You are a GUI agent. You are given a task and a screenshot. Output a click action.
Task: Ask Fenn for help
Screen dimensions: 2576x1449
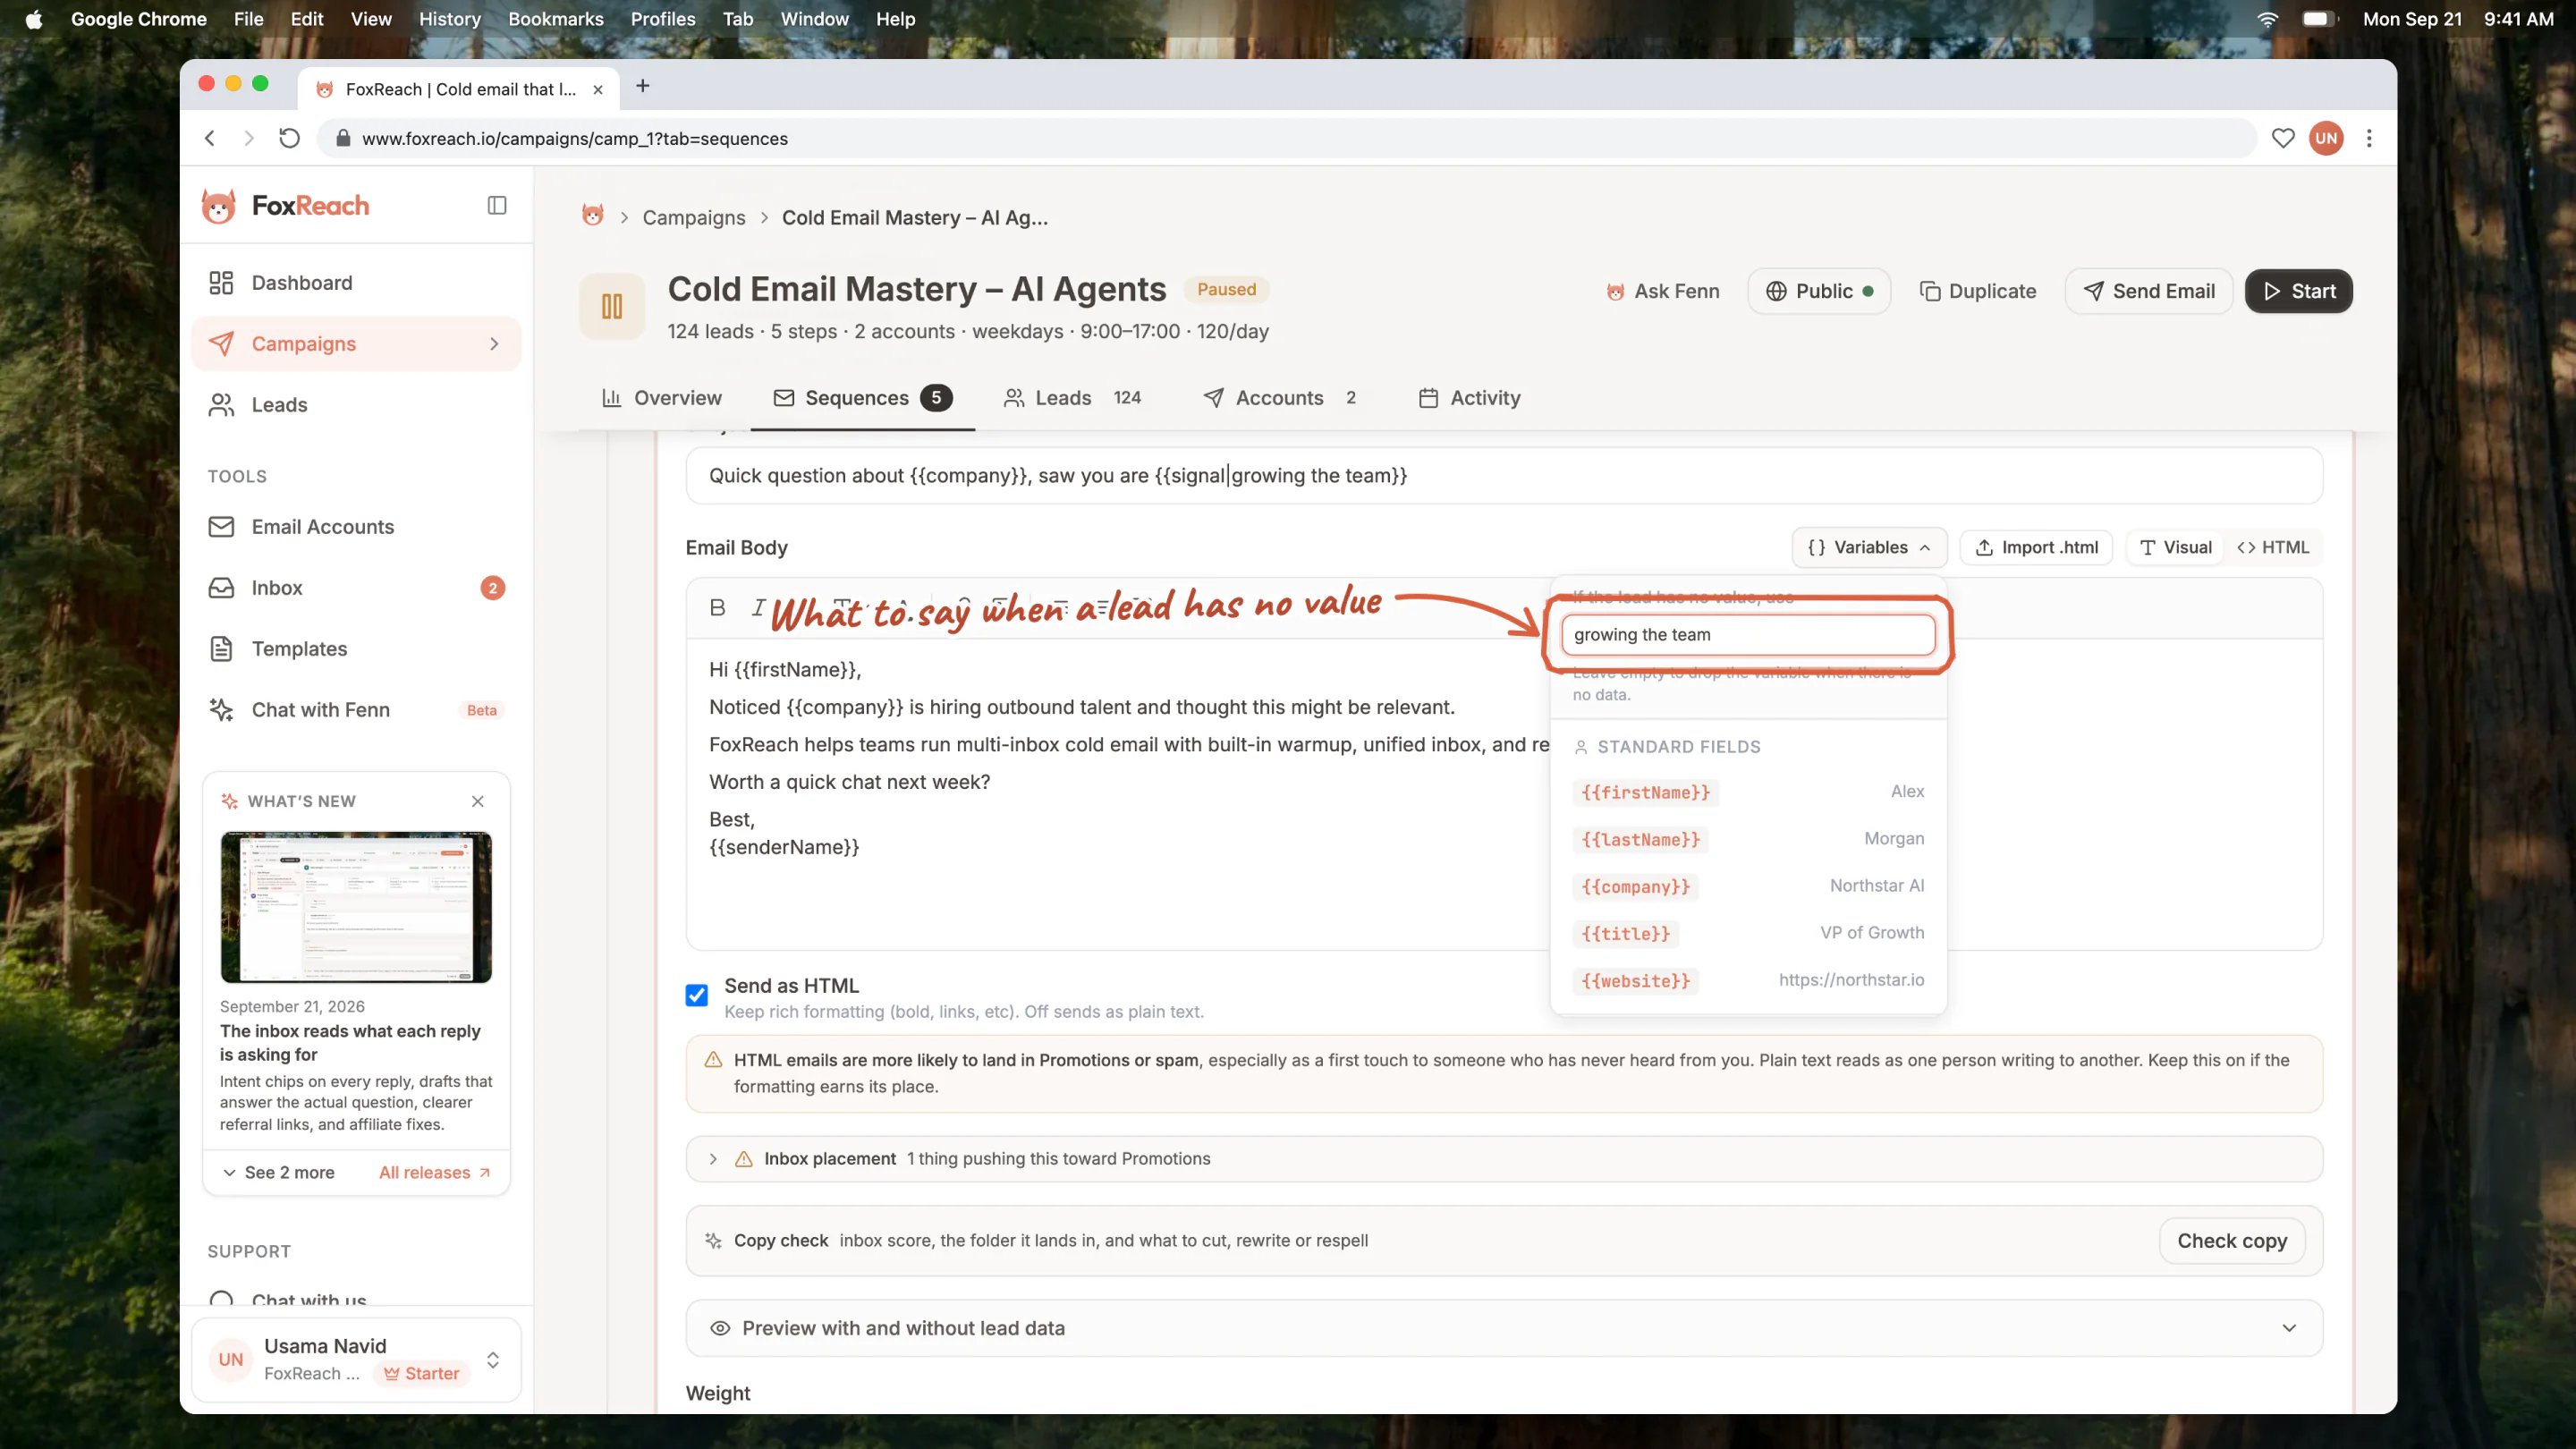pyautogui.click(x=1662, y=291)
